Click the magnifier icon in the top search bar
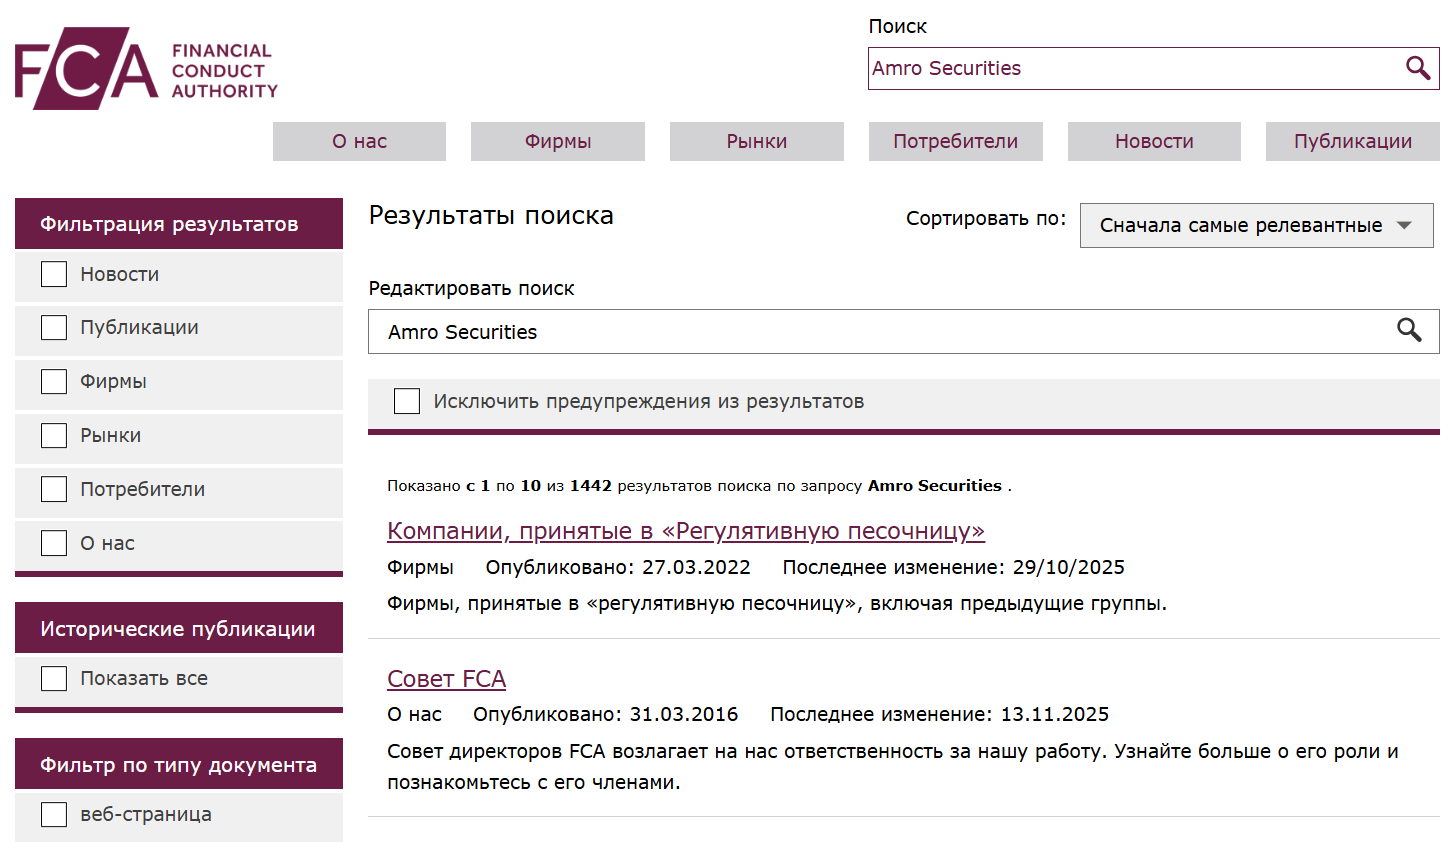 point(1417,68)
